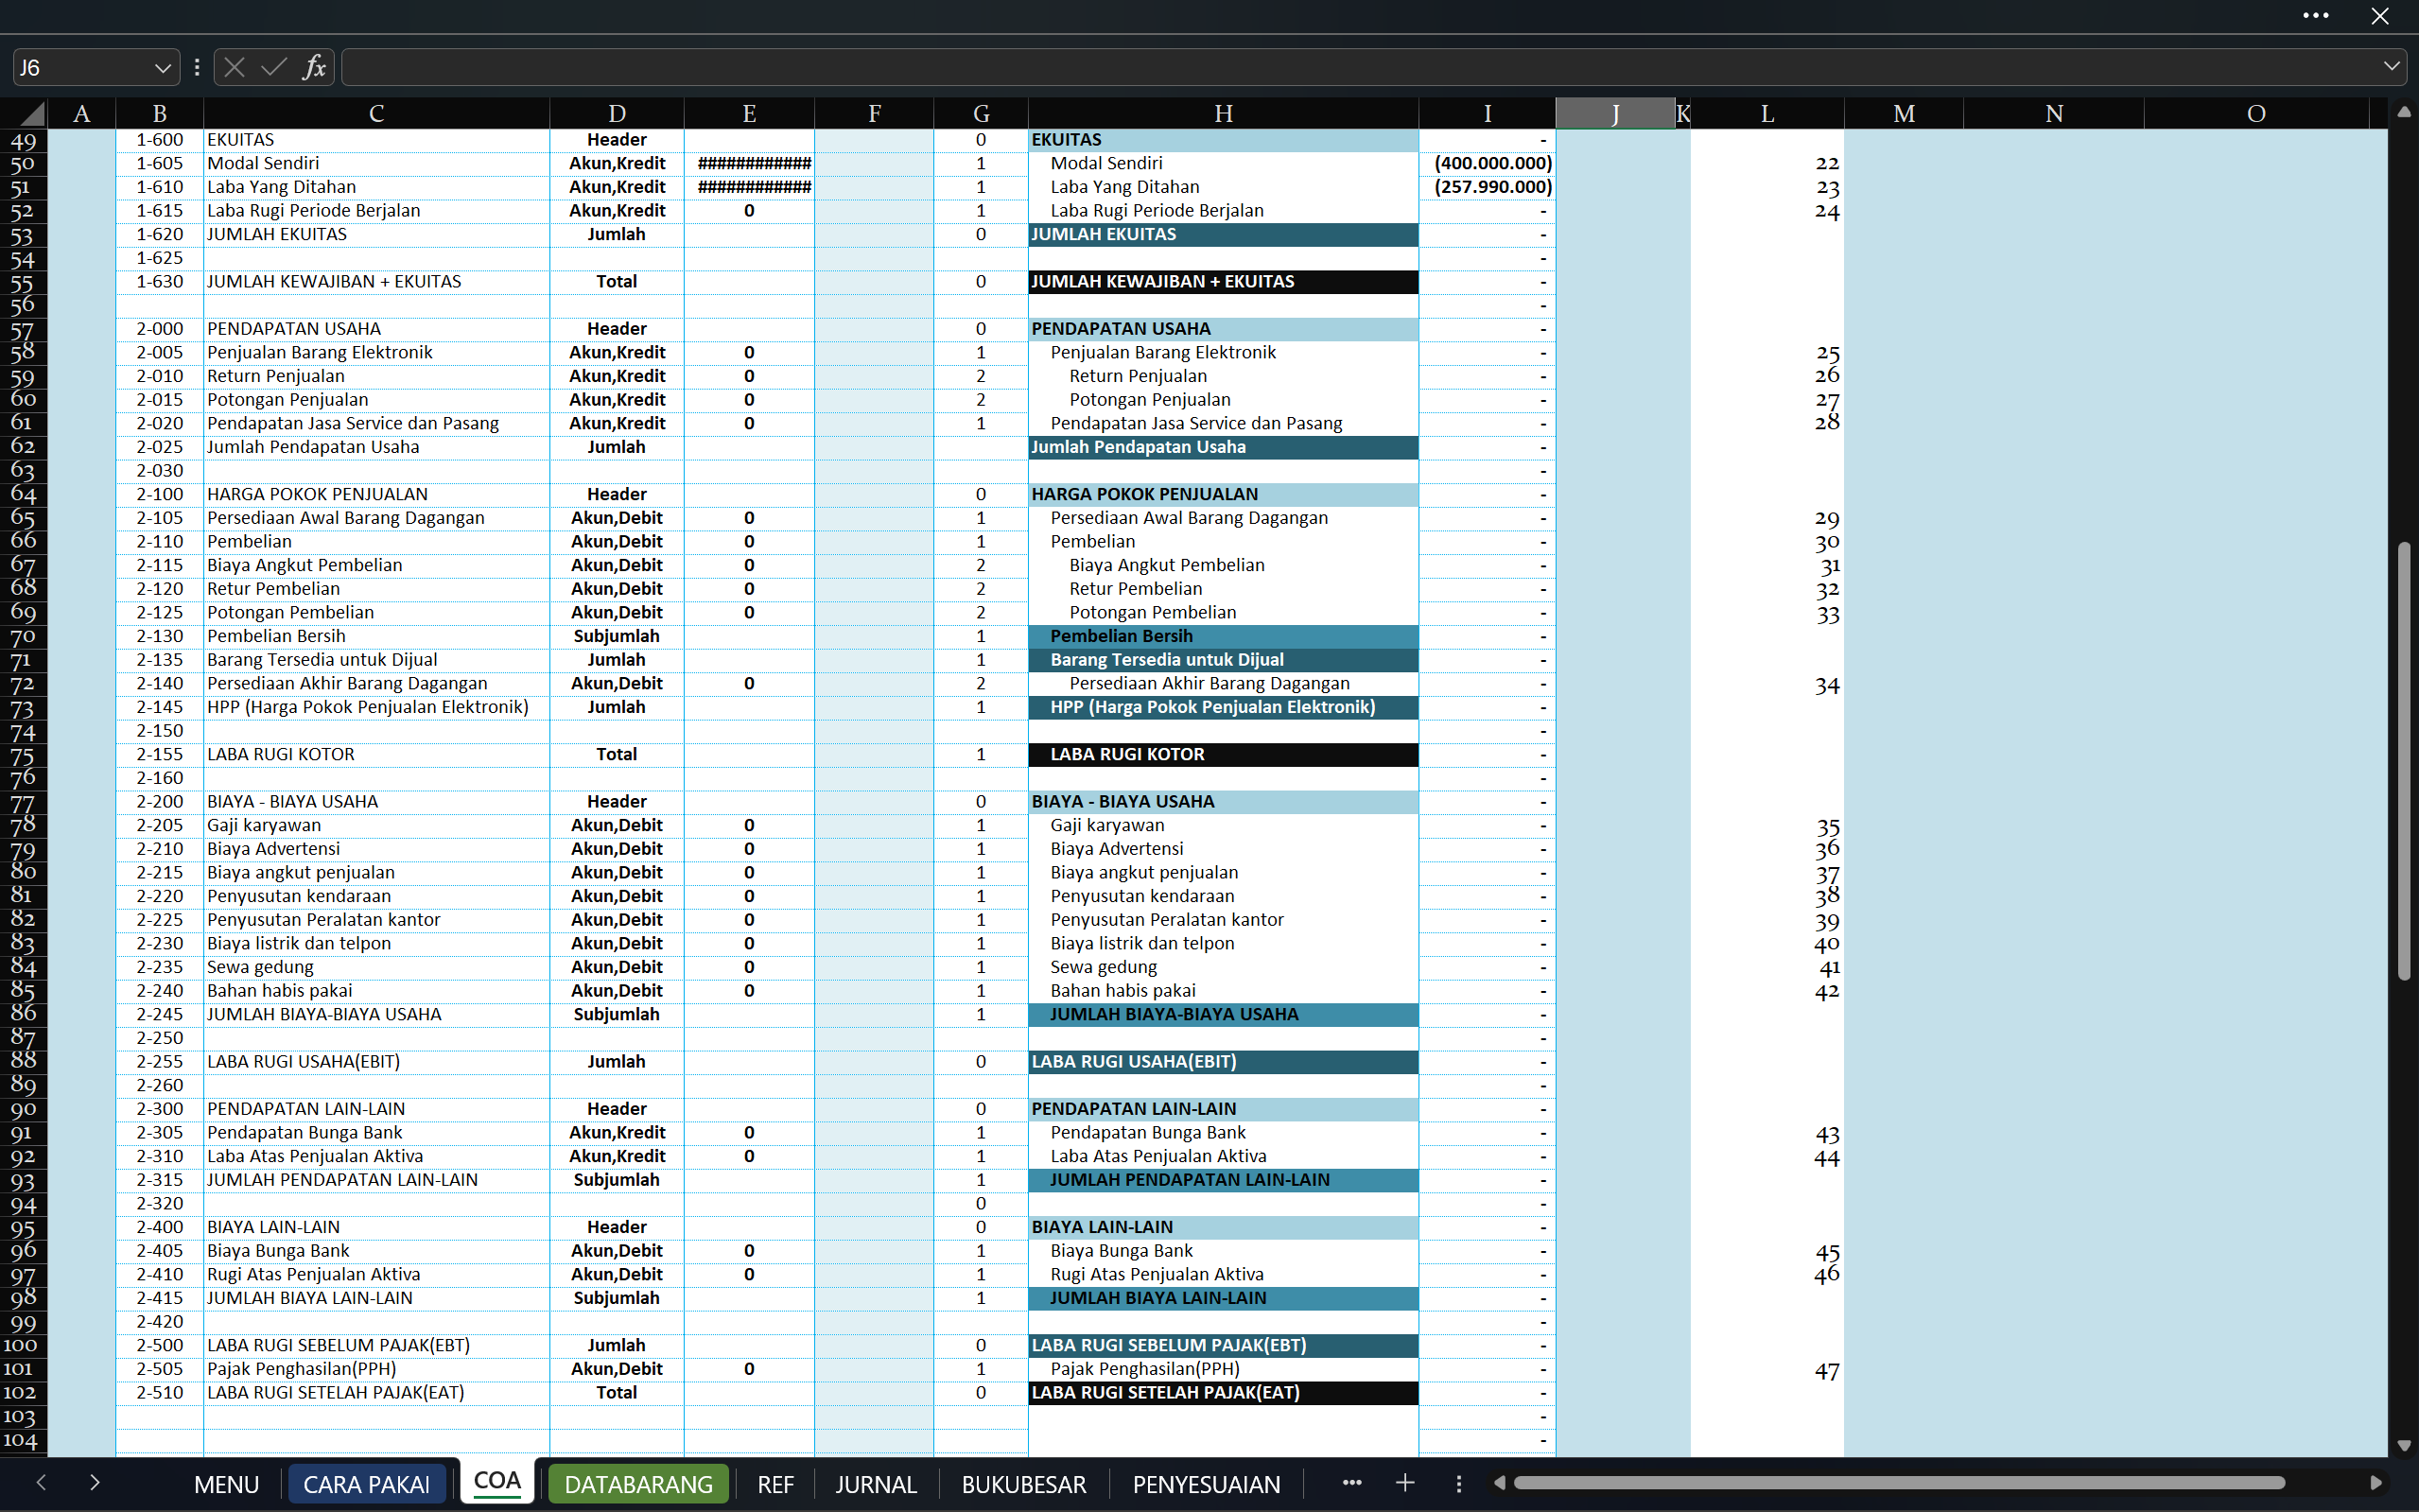Click the sheet tab options vertical dots

coord(1459,1483)
